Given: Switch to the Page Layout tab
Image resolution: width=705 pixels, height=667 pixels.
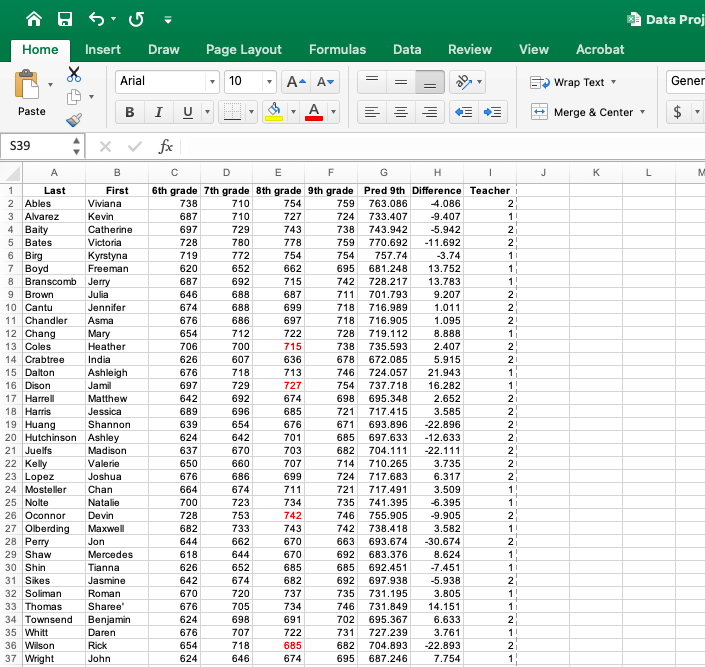Looking at the screenshot, I should 244,49.
